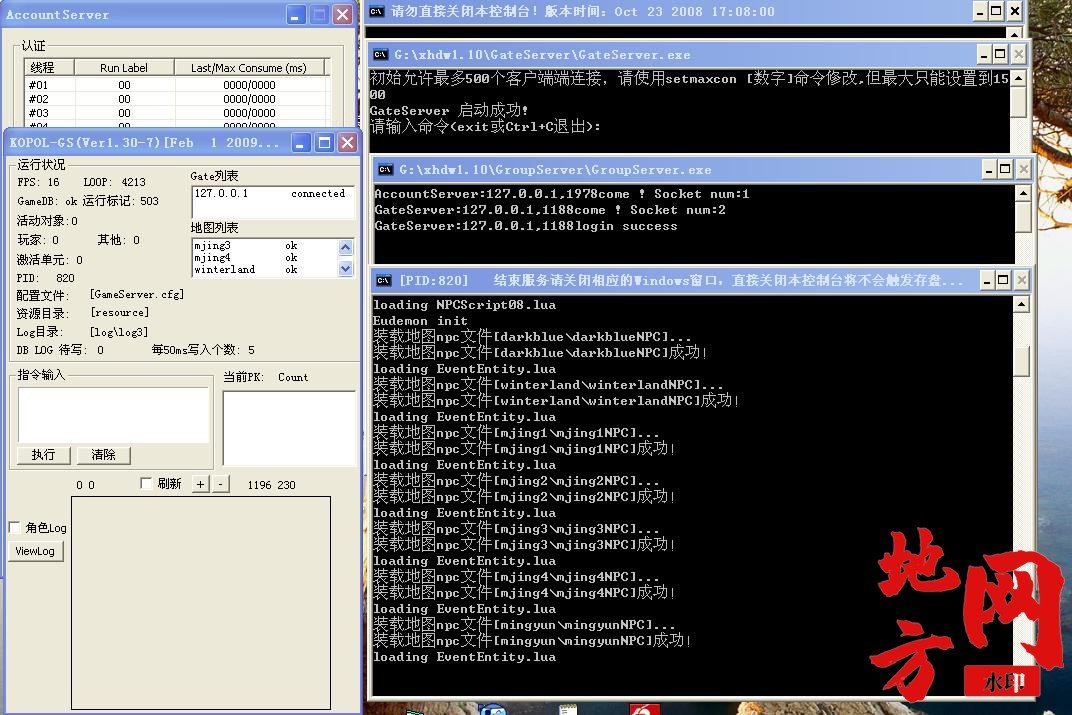
Task: Click the up arrow in the GroupServer console scrollbar
Action: click(x=1023, y=193)
